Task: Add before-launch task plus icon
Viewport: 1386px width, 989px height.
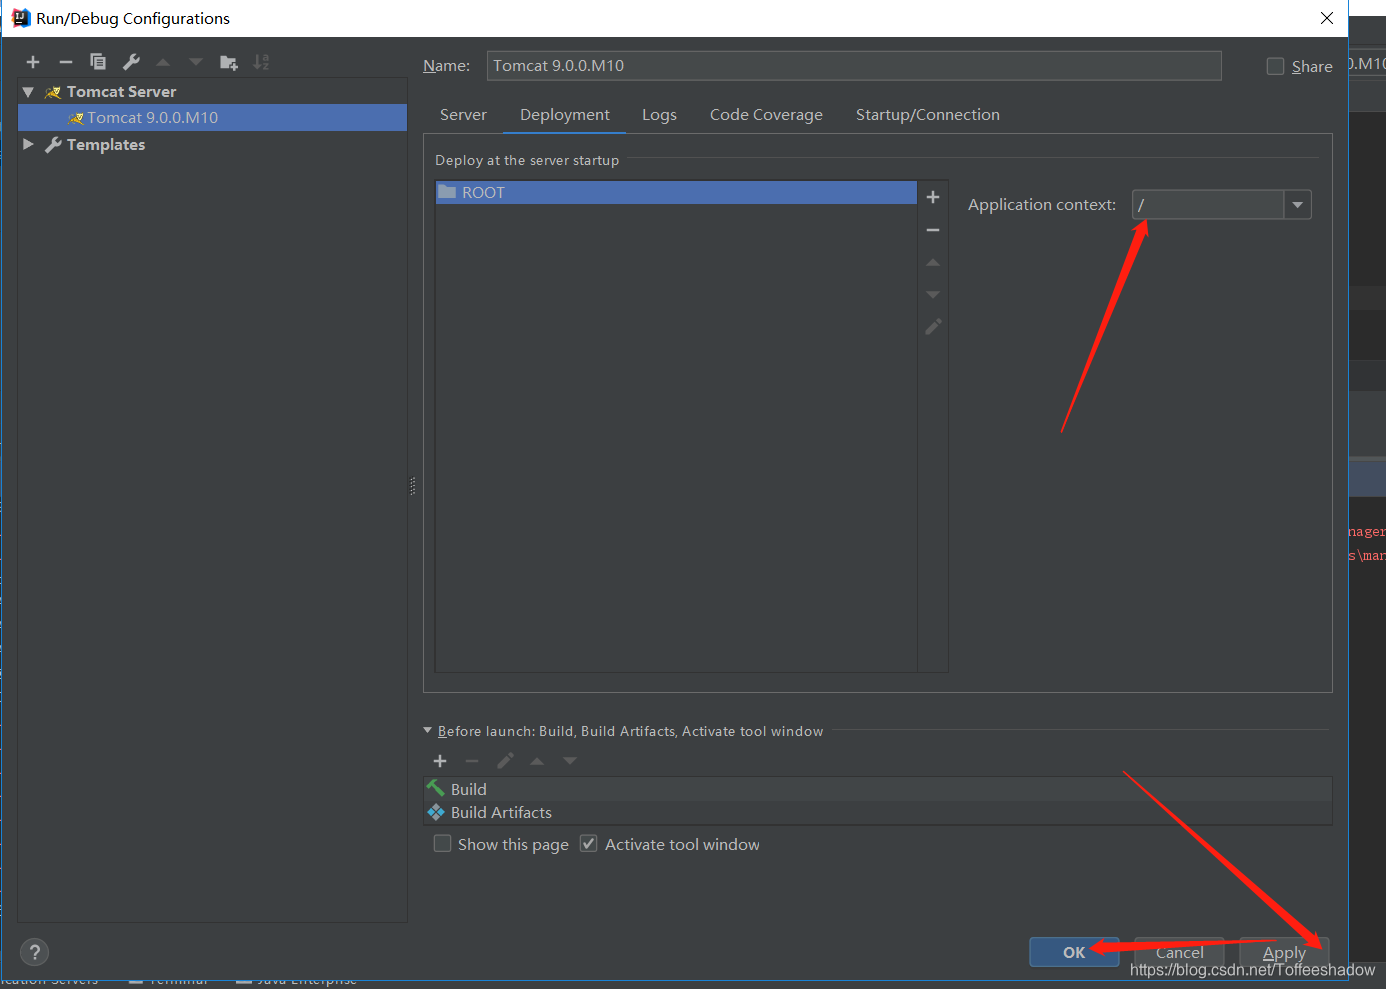Action: (x=440, y=761)
